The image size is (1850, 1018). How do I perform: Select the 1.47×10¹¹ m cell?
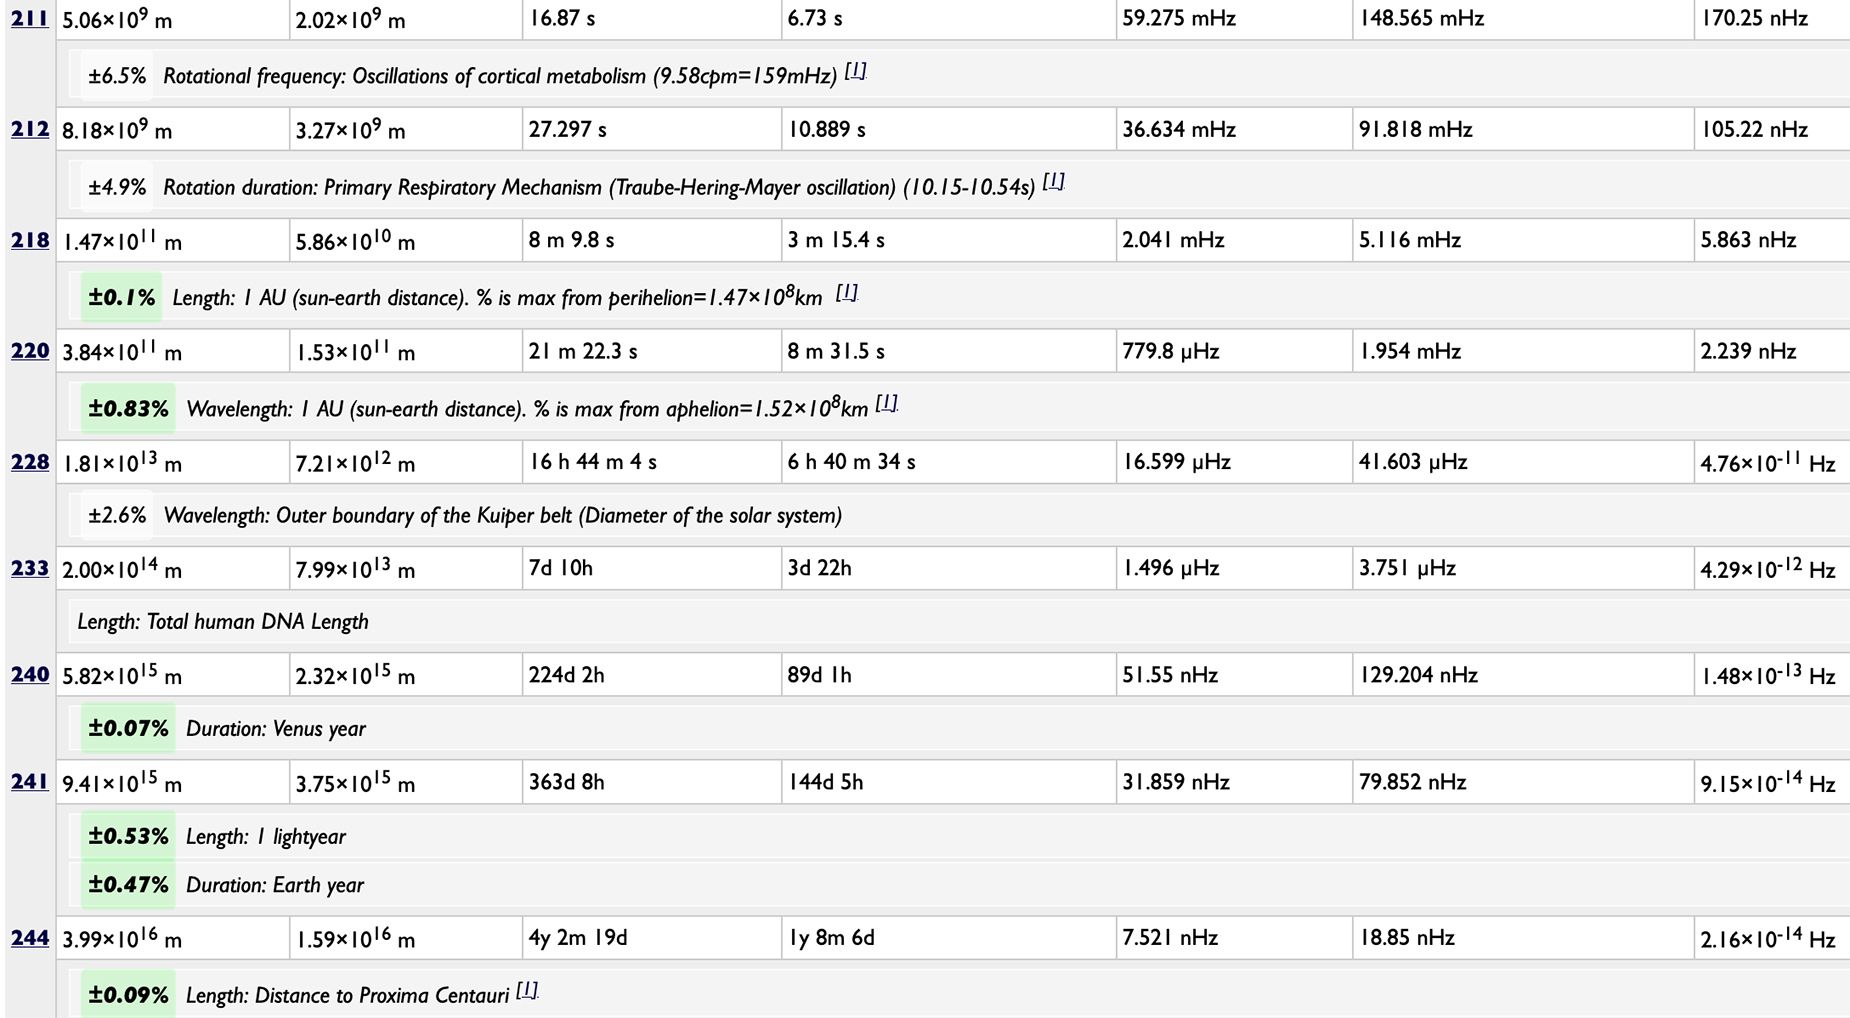[173, 241]
